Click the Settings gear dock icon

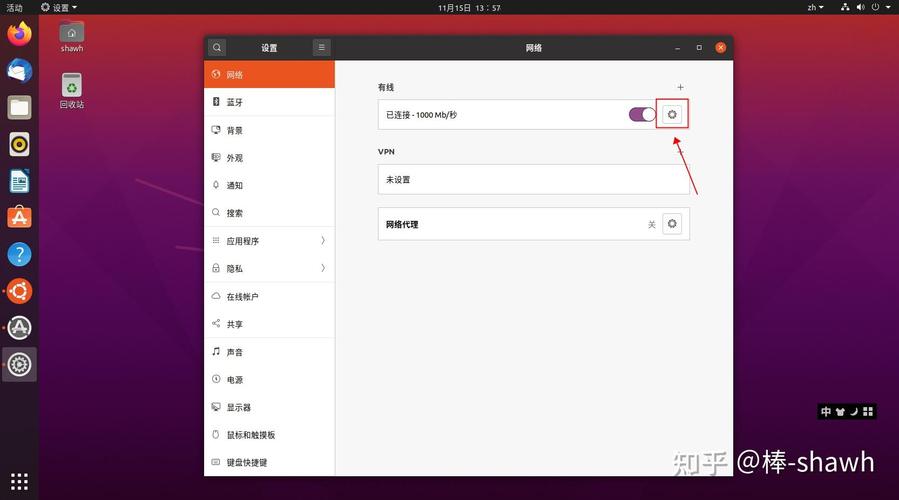19,364
